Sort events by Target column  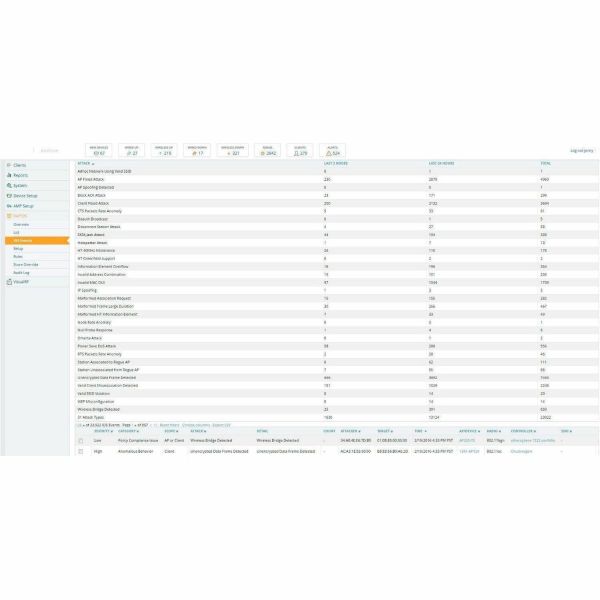pos(385,431)
